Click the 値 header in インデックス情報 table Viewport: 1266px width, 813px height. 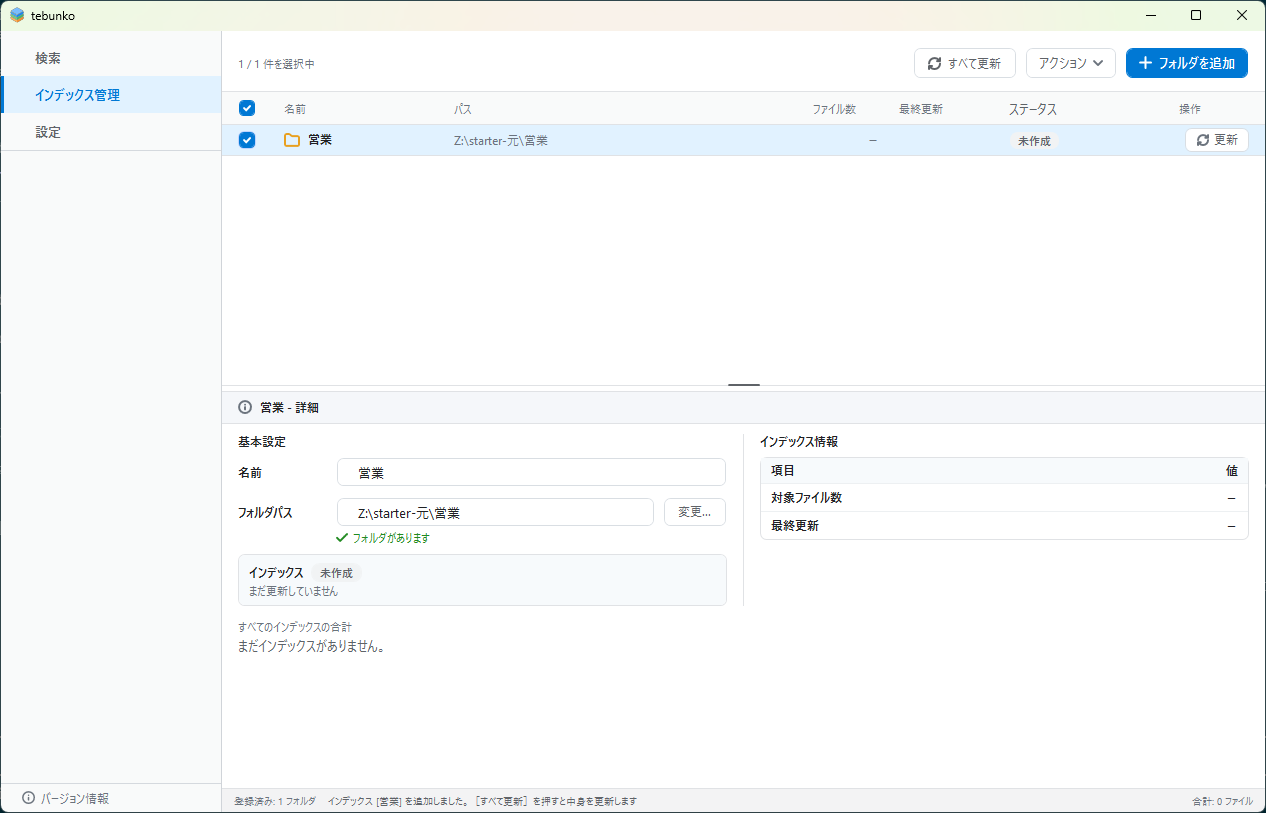coord(1232,470)
